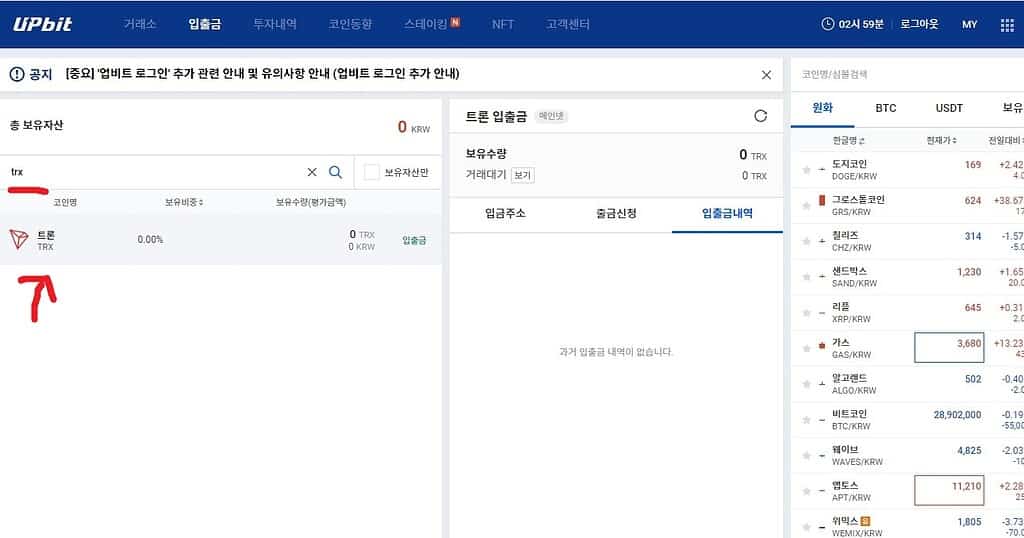The image size is (1024, 538).
Task: Sort market list by 전일대비
Action: click(1006, 140)
